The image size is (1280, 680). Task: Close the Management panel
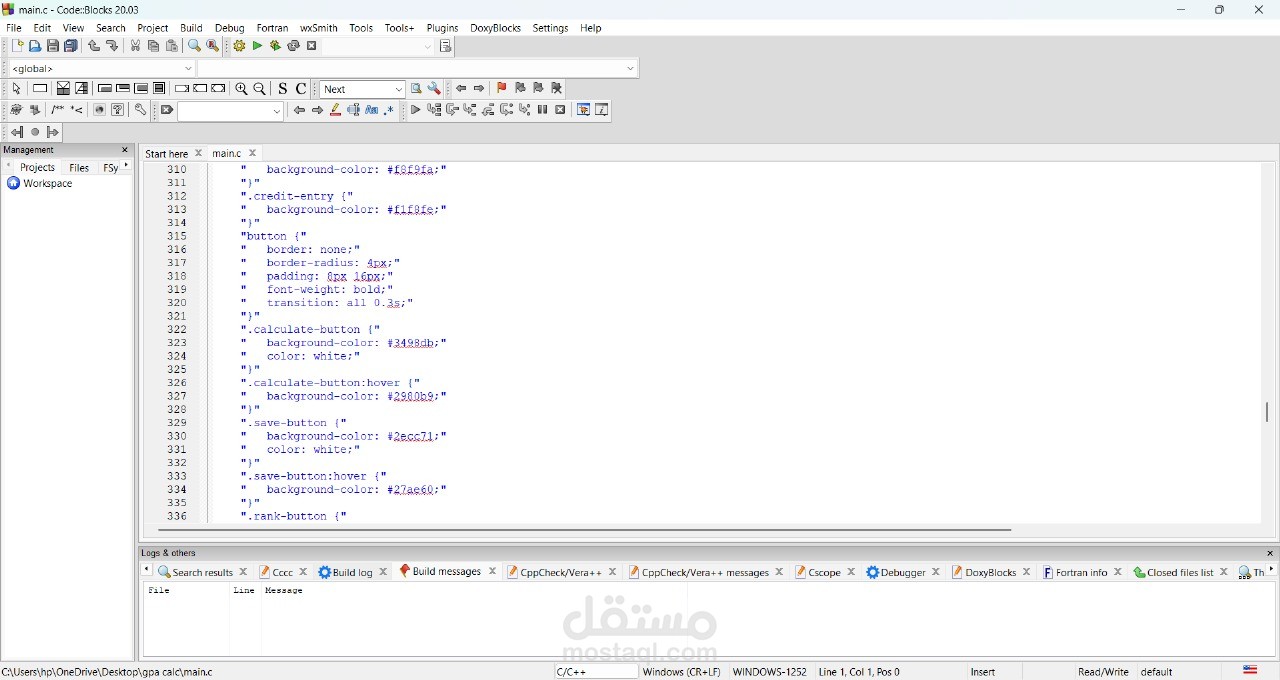pos(125,150)
